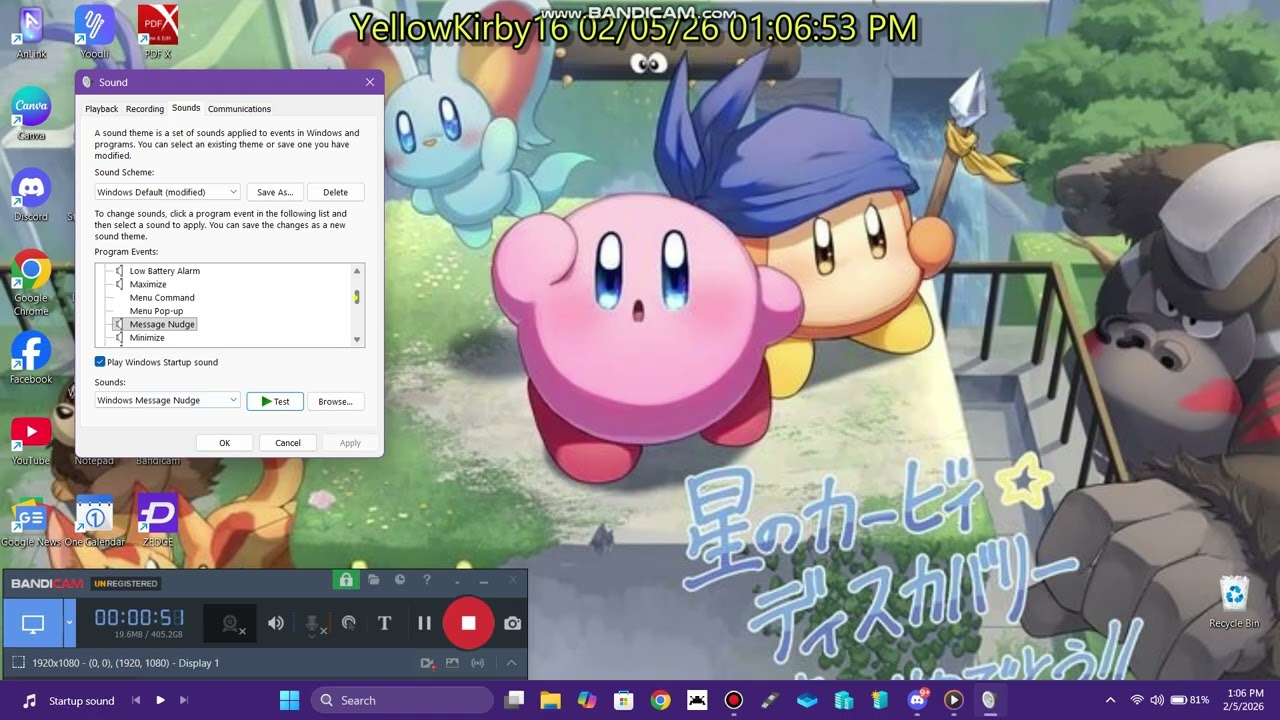This screenshot has width=1280, height=720.
Task: Open the Discord desktop shortcut
Action: point(31,193)
